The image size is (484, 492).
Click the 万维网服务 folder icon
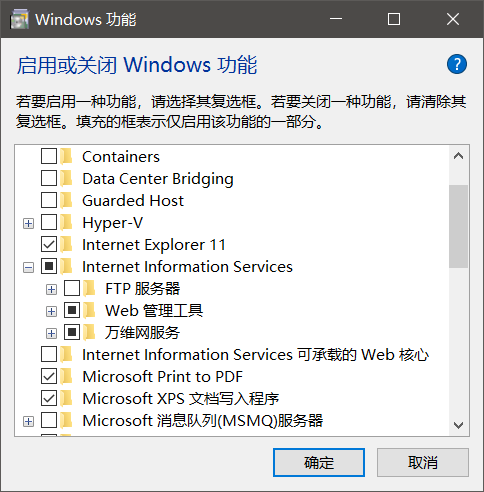(90, 332)
